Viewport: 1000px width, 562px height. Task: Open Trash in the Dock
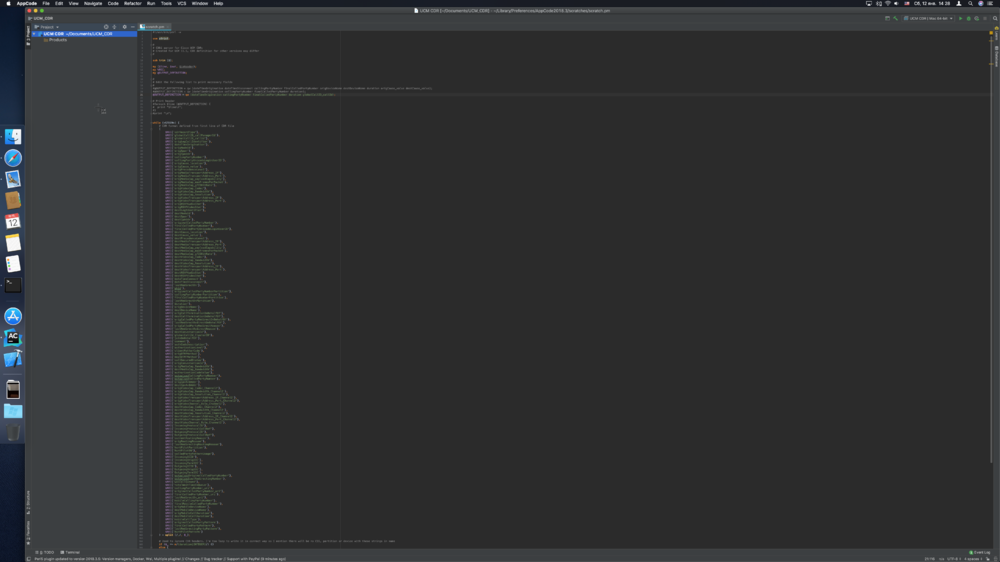13,433
